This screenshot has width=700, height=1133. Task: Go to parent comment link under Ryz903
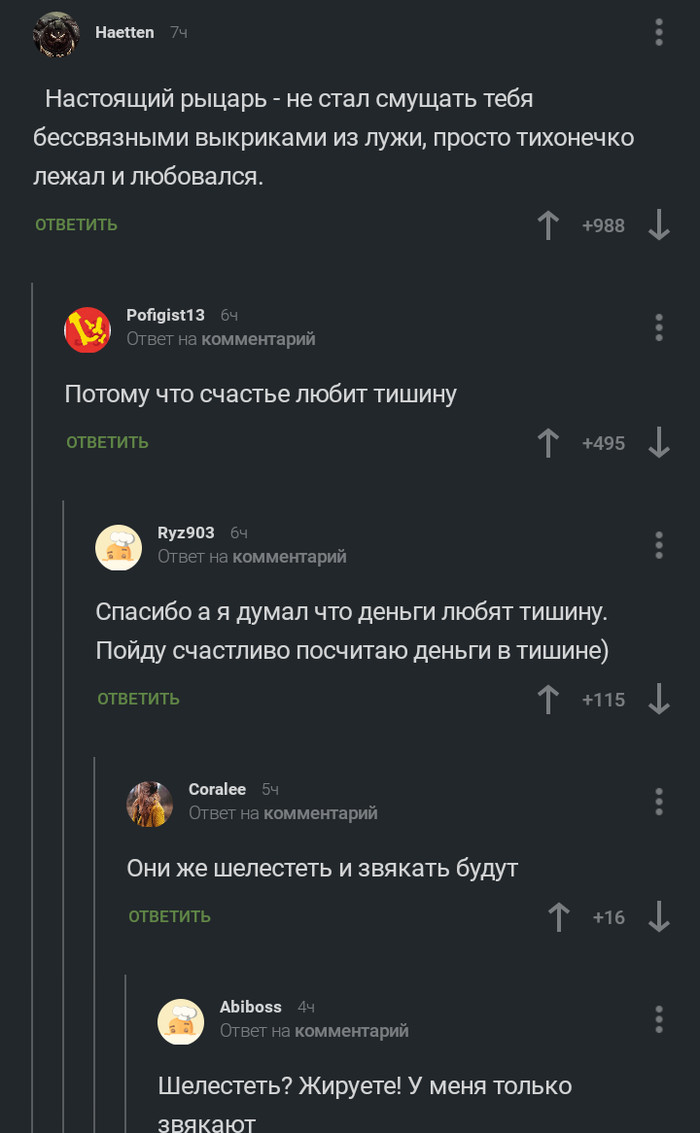pyautogui.click(x=289, y=557)
